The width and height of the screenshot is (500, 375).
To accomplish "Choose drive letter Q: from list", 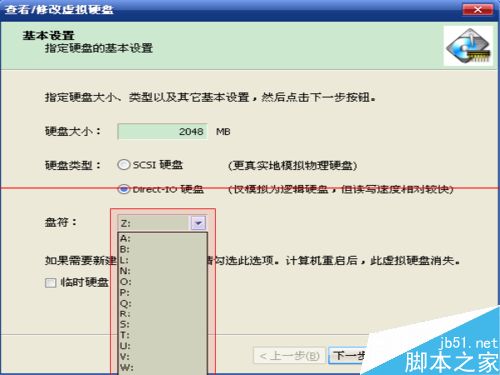I will pos(163,303).
